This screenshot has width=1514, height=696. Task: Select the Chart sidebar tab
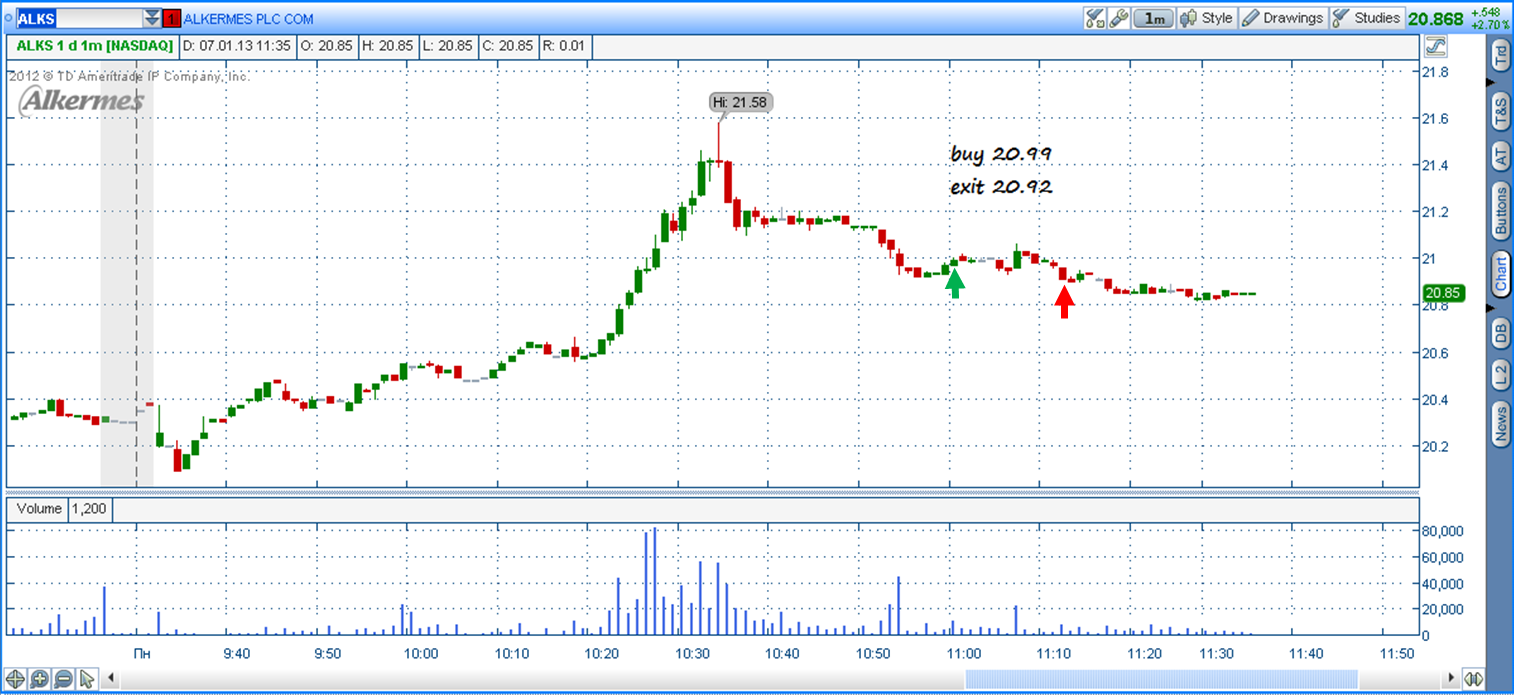pyautogui.click(x=1500, y=272)
